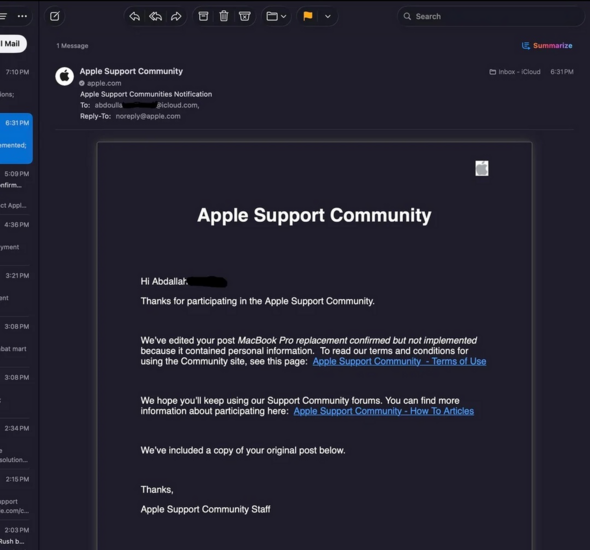The height and width of the screenshot is (550, 590).
Task: Toggle the filter messages icon
Action: click(3, 16)
